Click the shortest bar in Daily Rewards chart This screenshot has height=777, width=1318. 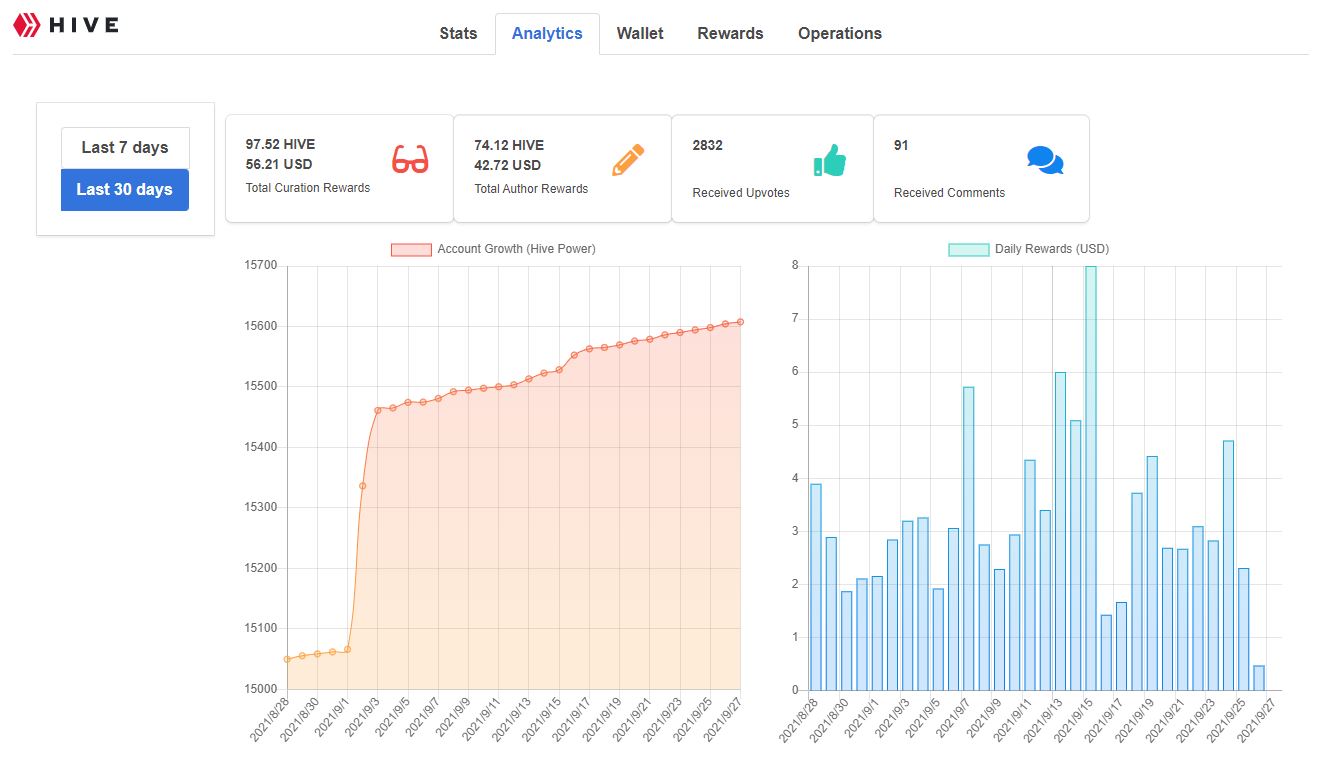point(1259,678)
